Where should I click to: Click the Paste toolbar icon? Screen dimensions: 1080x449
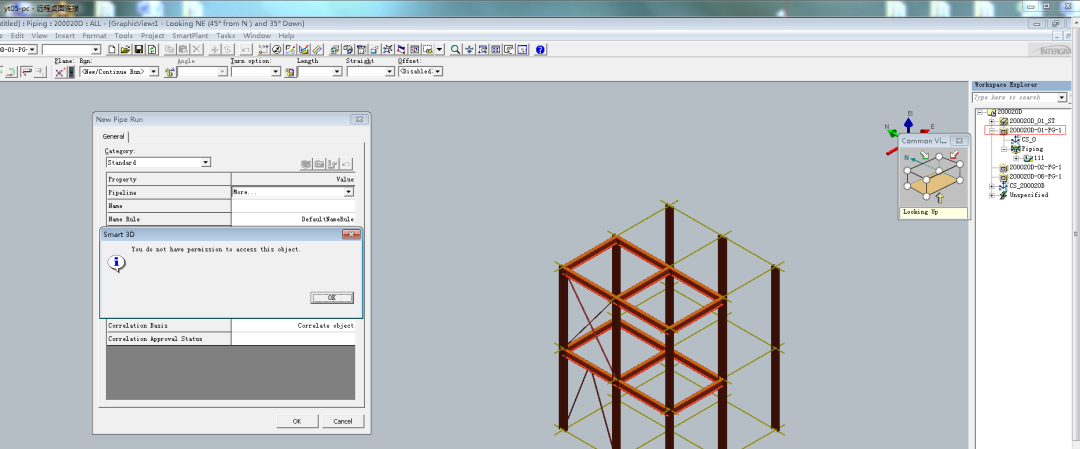(x=183, y=50)
